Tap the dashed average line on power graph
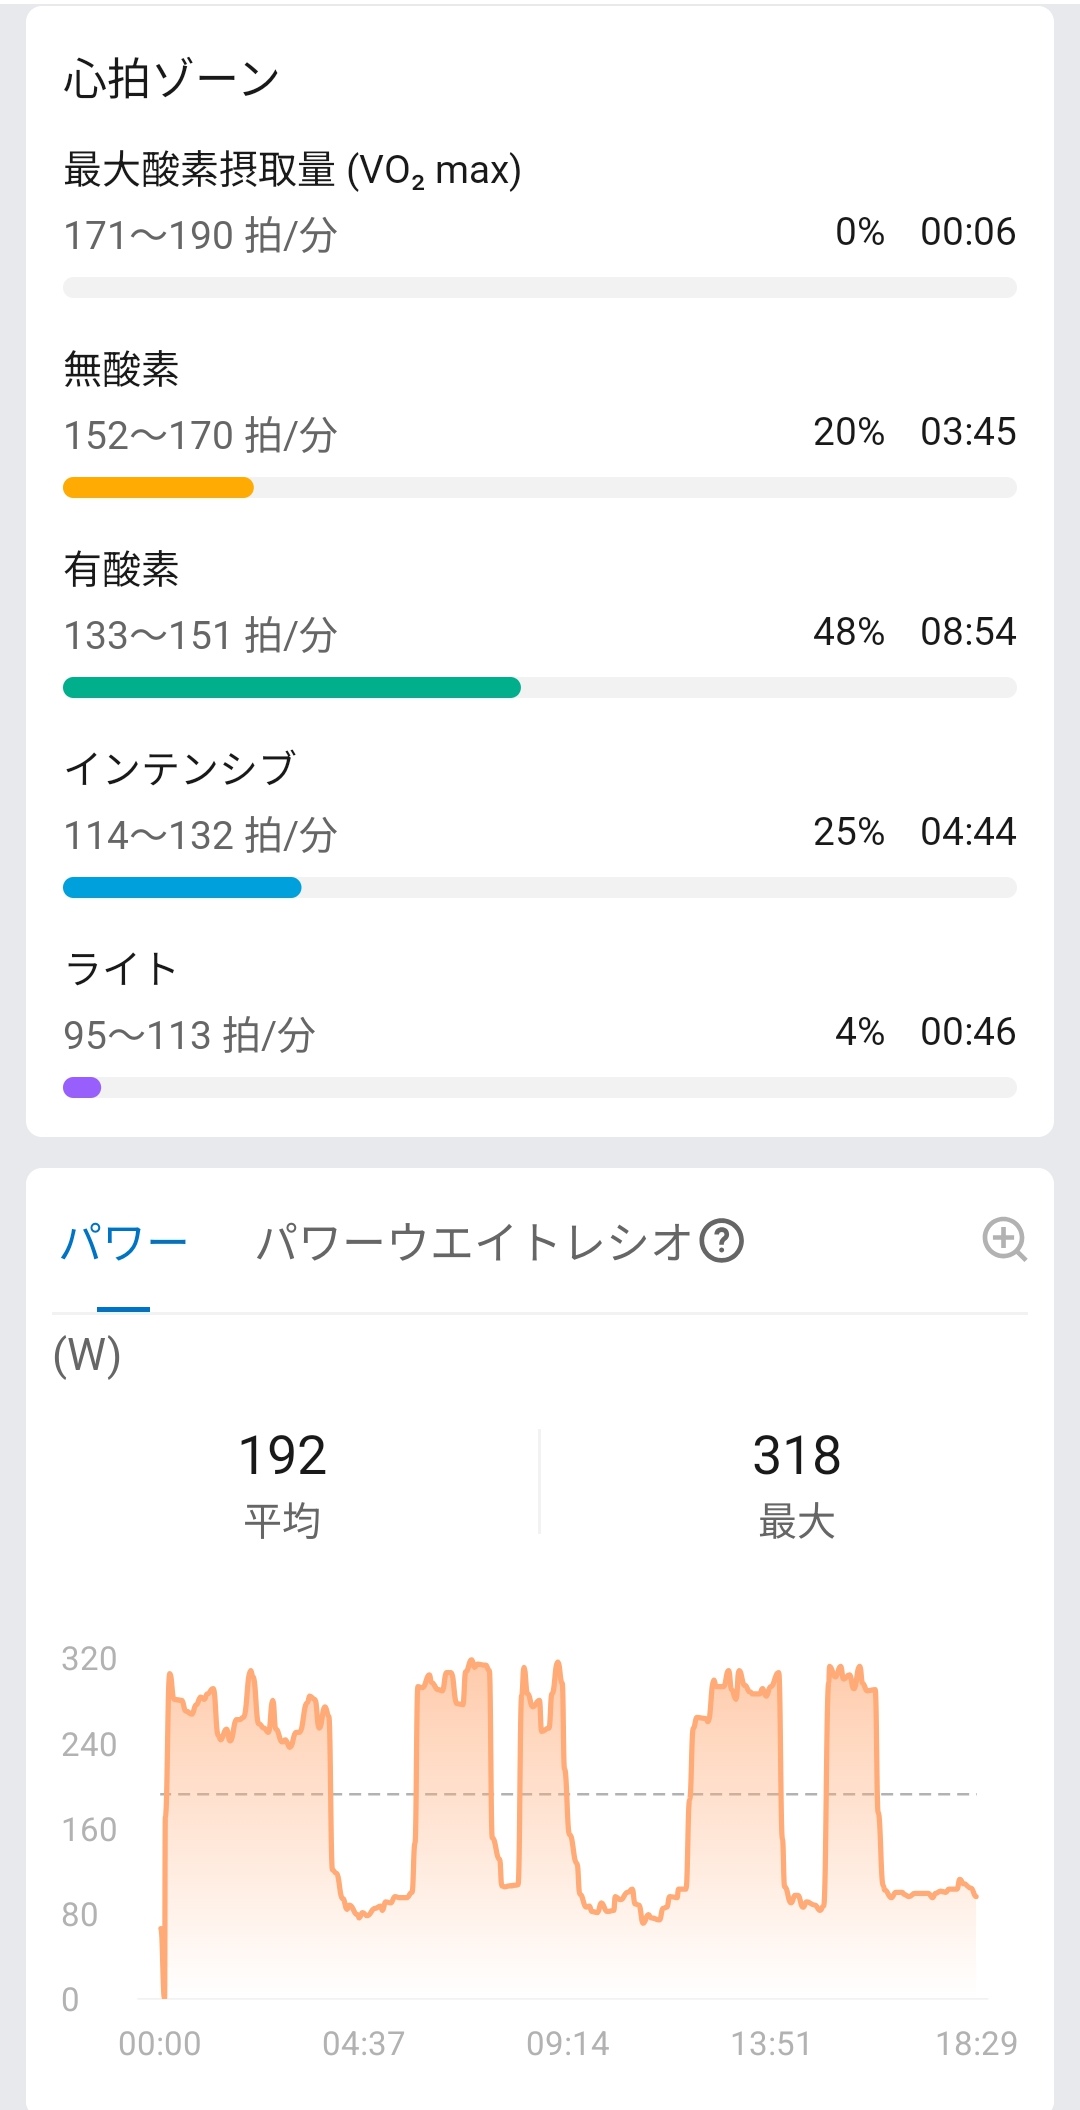This screenshot has height=2110, width=1080. tap(620, 1794)
